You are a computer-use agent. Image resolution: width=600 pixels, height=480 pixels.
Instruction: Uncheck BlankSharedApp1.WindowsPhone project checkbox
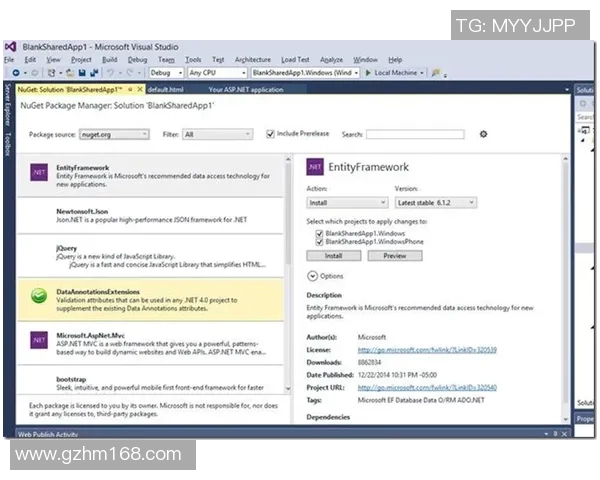(319, 242)
